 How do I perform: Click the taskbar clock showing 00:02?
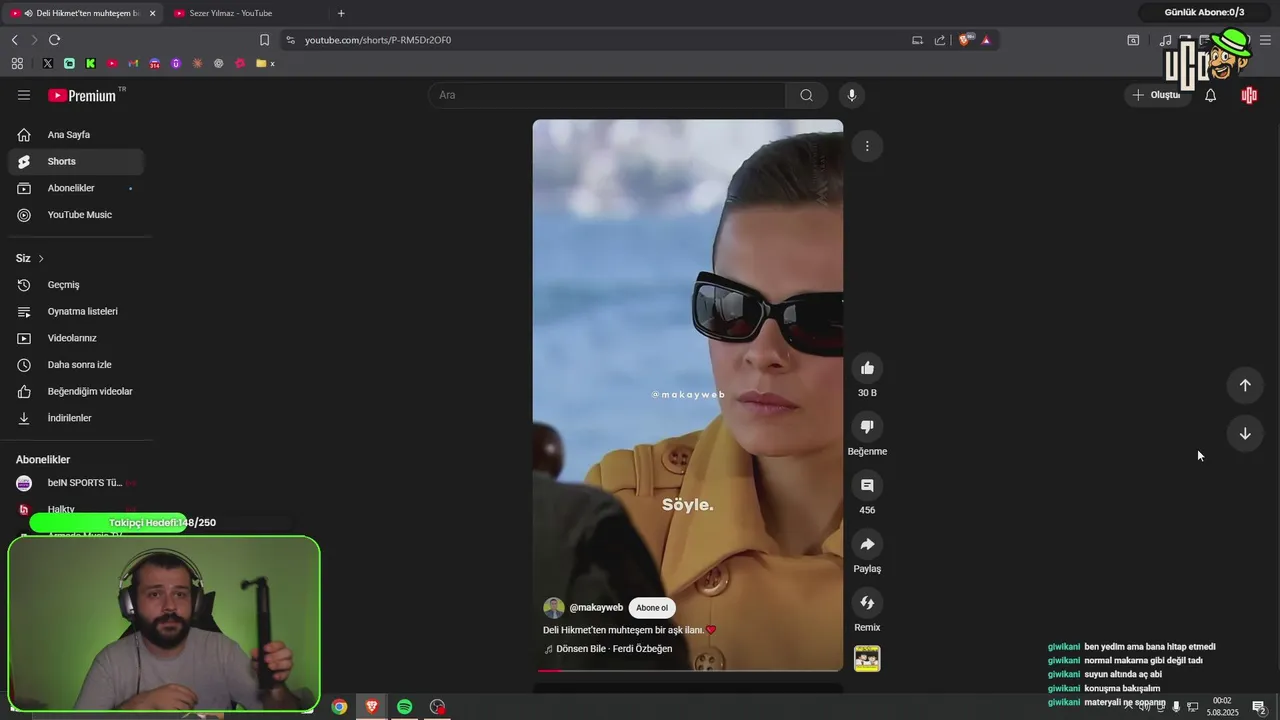pos(1222,707)
